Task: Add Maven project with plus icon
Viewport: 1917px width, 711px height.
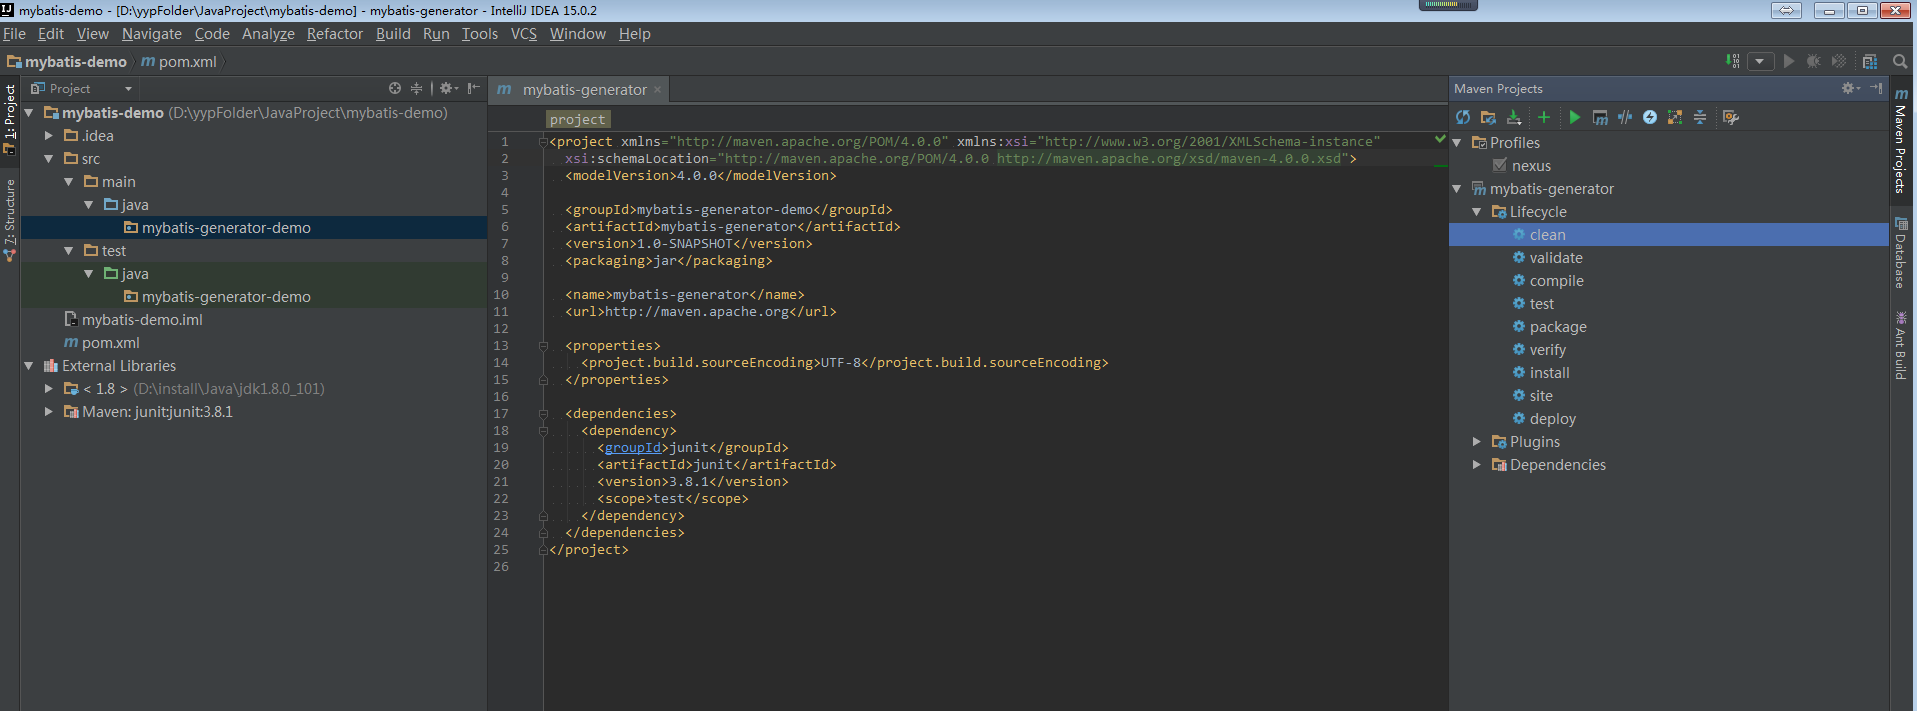Action: 1544,118
